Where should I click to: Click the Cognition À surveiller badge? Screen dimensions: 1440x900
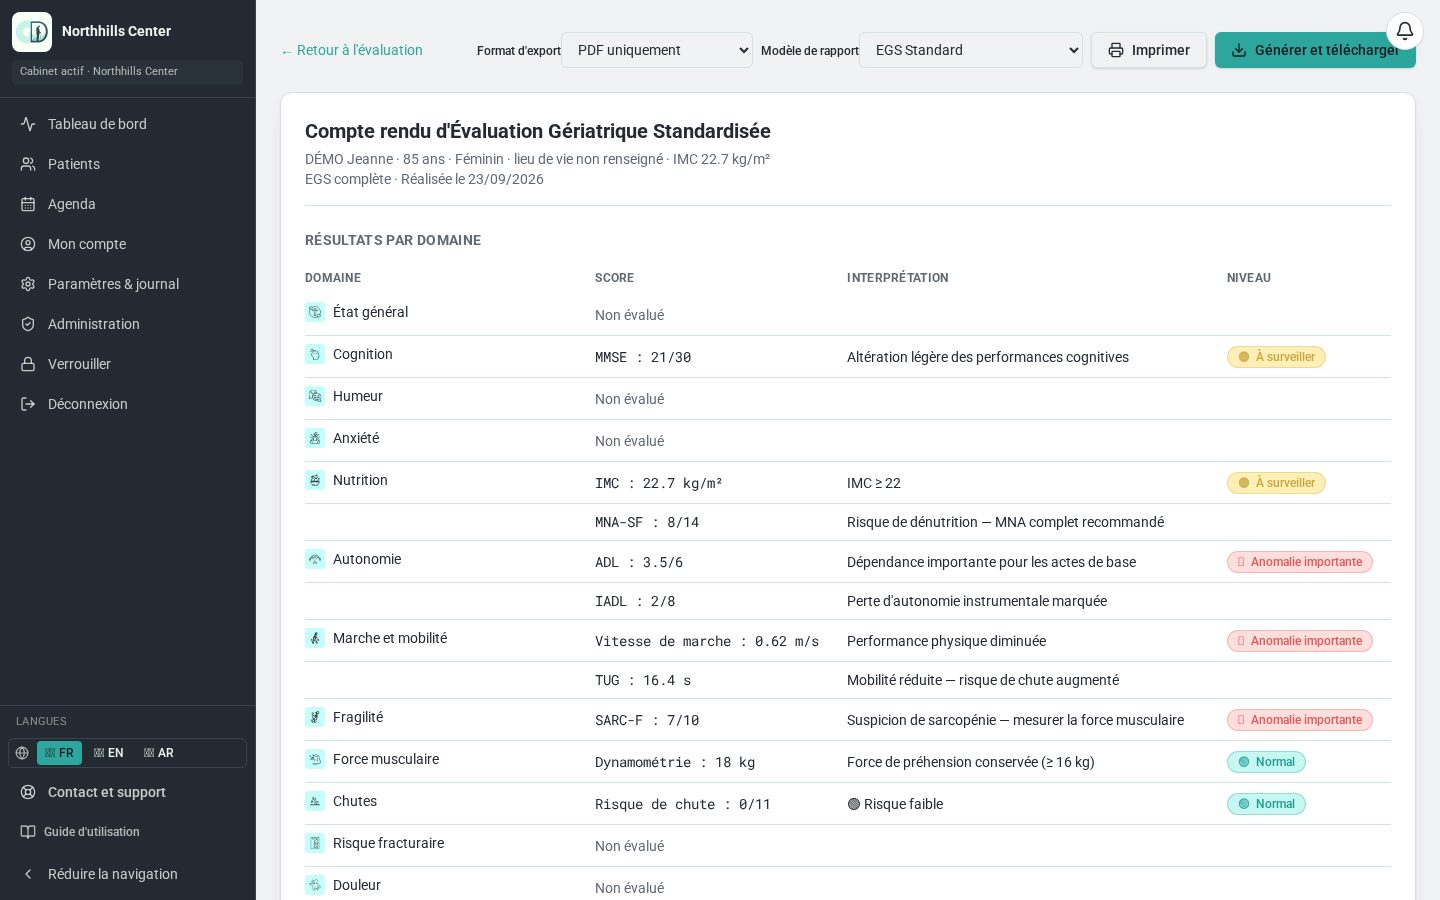(1276, 357)
